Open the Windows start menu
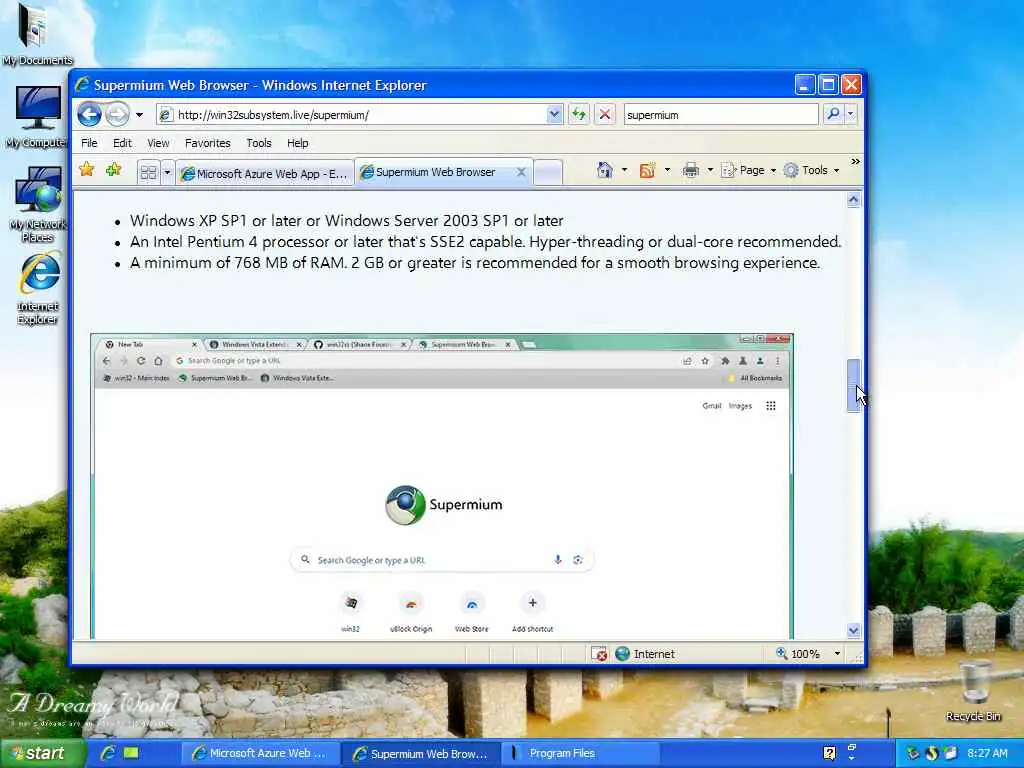The image size is (1024, 768). [42, 753]
